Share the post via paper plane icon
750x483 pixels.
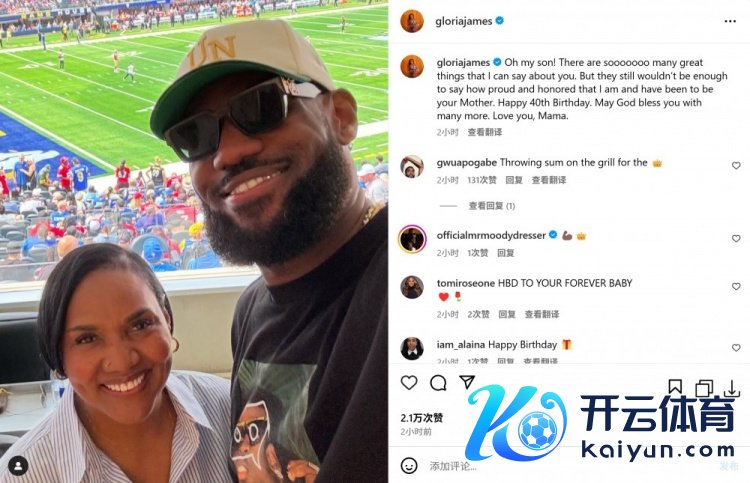point(467,382)
